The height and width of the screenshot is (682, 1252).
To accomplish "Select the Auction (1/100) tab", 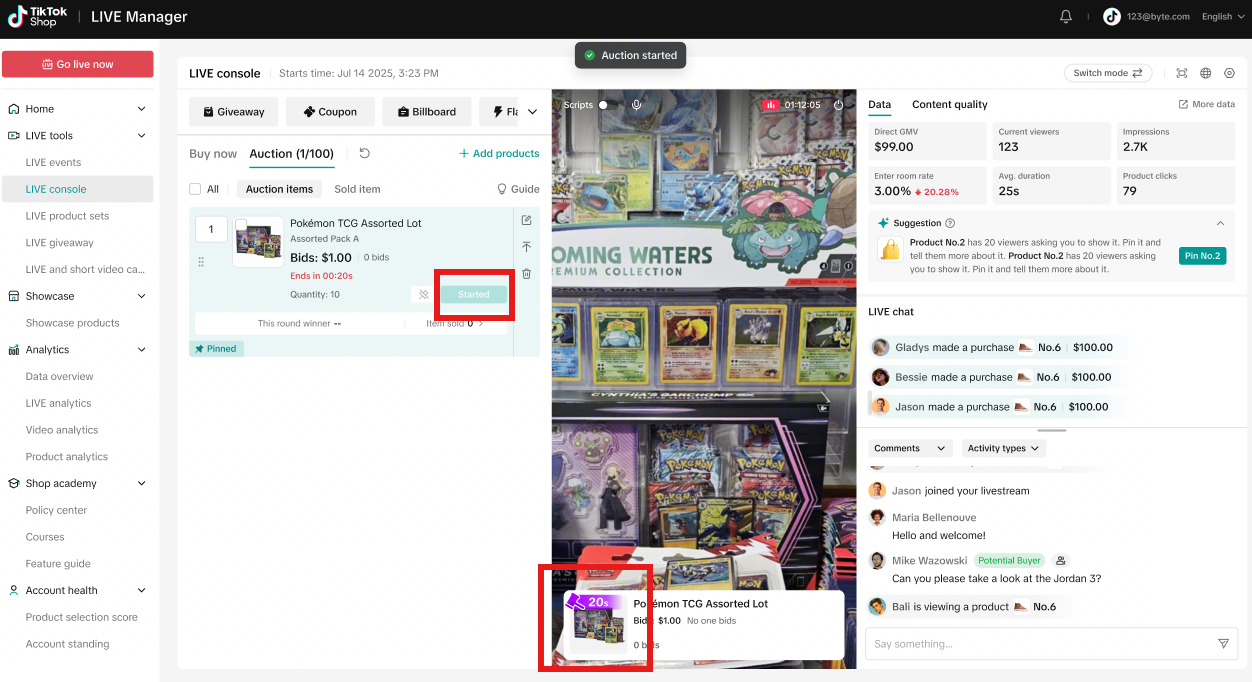I will 291,154.
